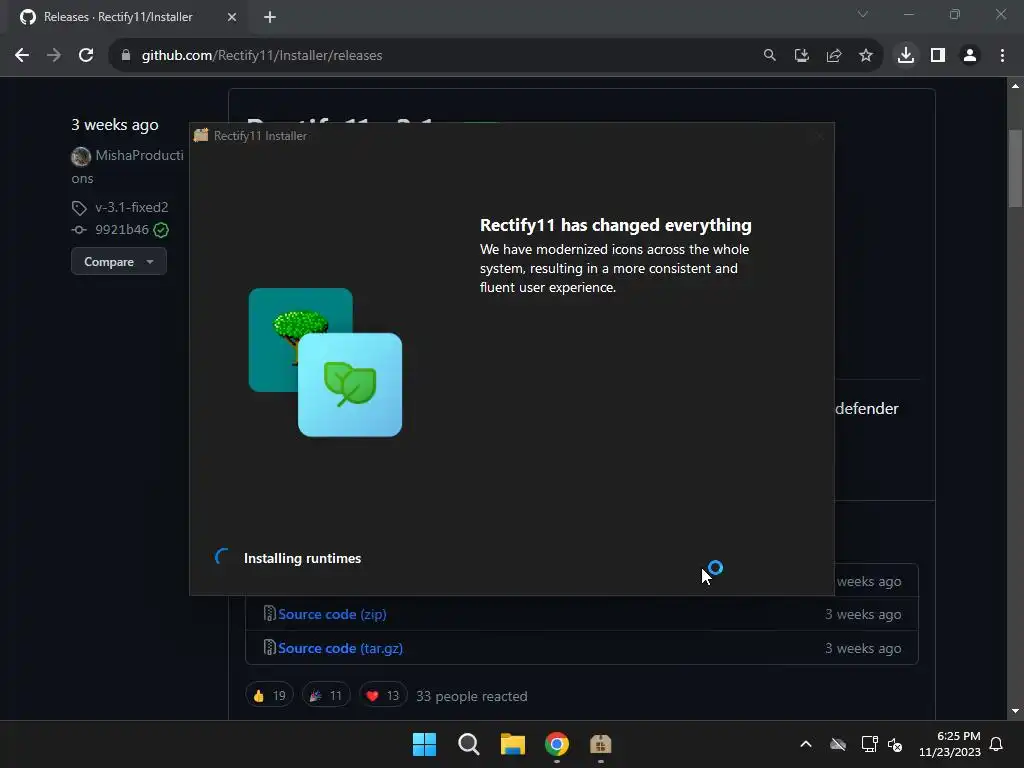Open notification bell in taskbar
This screenshot has height=768, width=1024.
(x=996, y=744)
